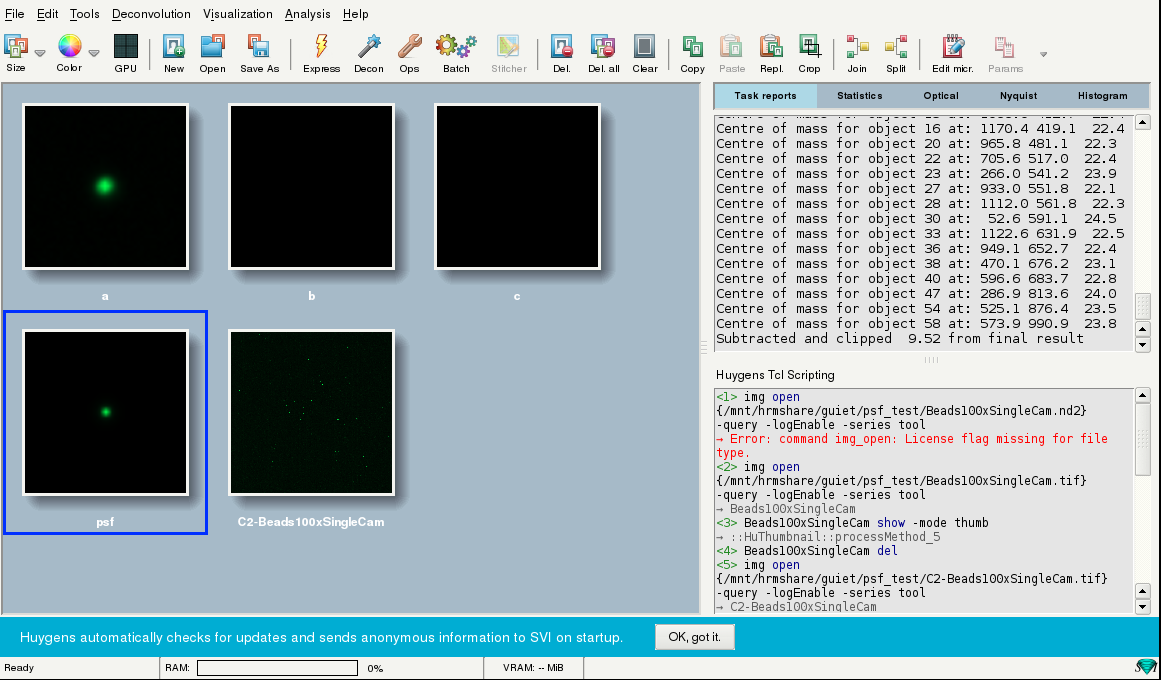1161x680 pixels.
Task: Click the Save As icon
Action: (x=259, y=47)
